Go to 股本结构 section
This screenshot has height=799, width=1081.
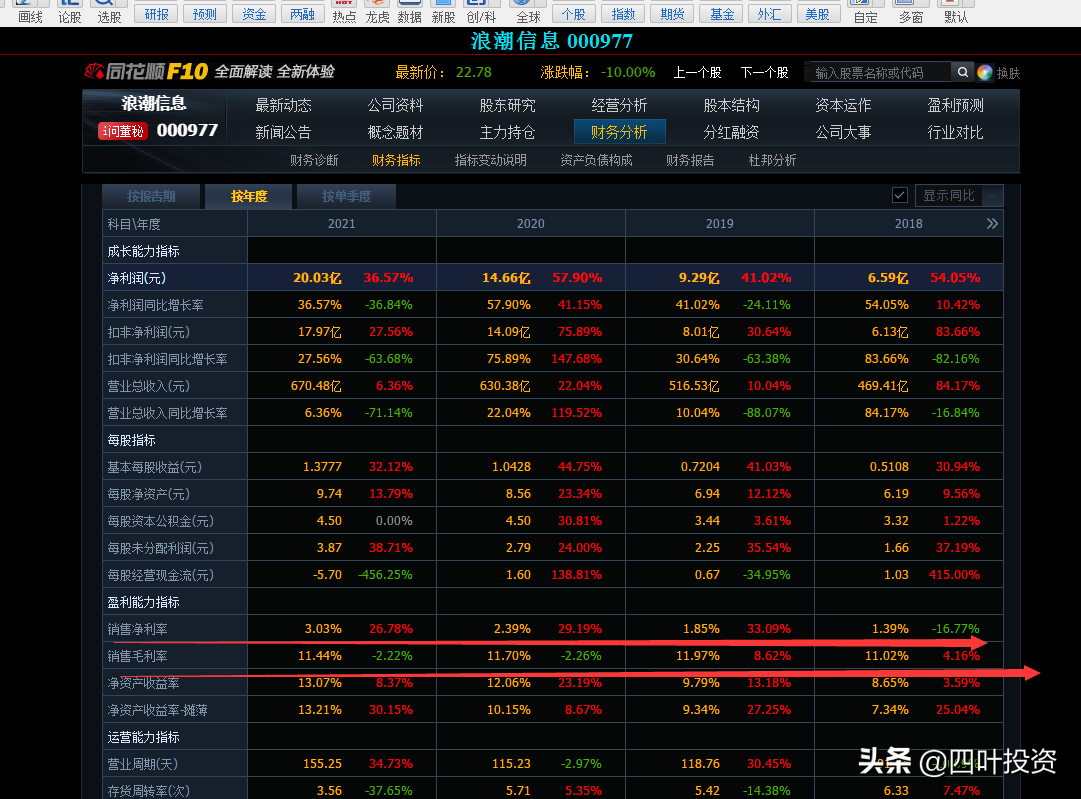pos(731,105)
